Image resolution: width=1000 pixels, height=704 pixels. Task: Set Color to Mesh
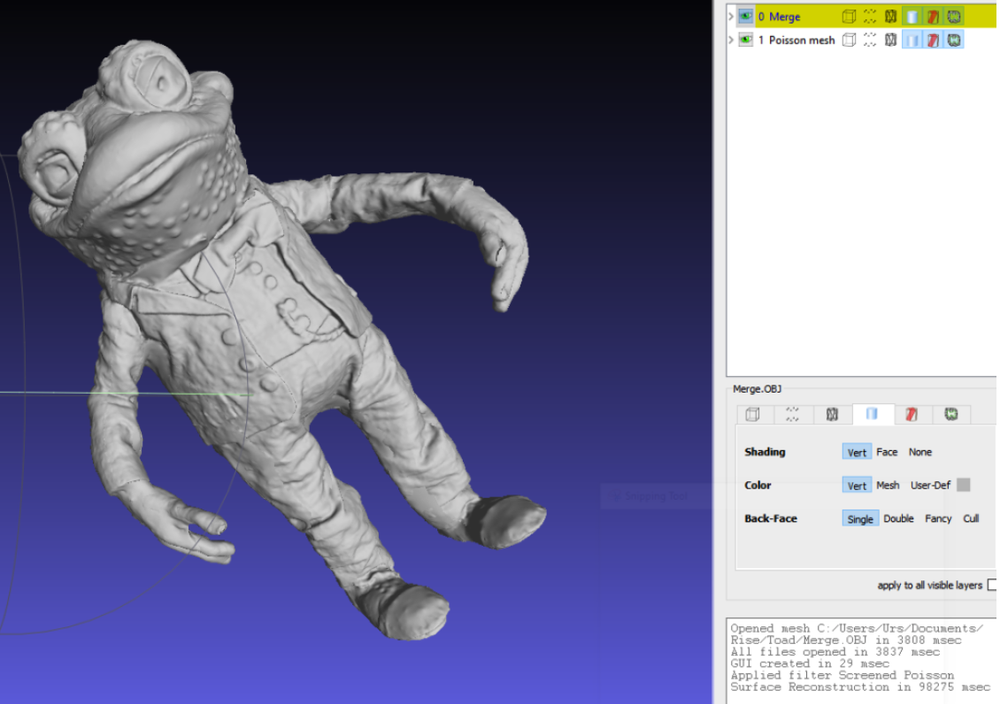point(888,485)
